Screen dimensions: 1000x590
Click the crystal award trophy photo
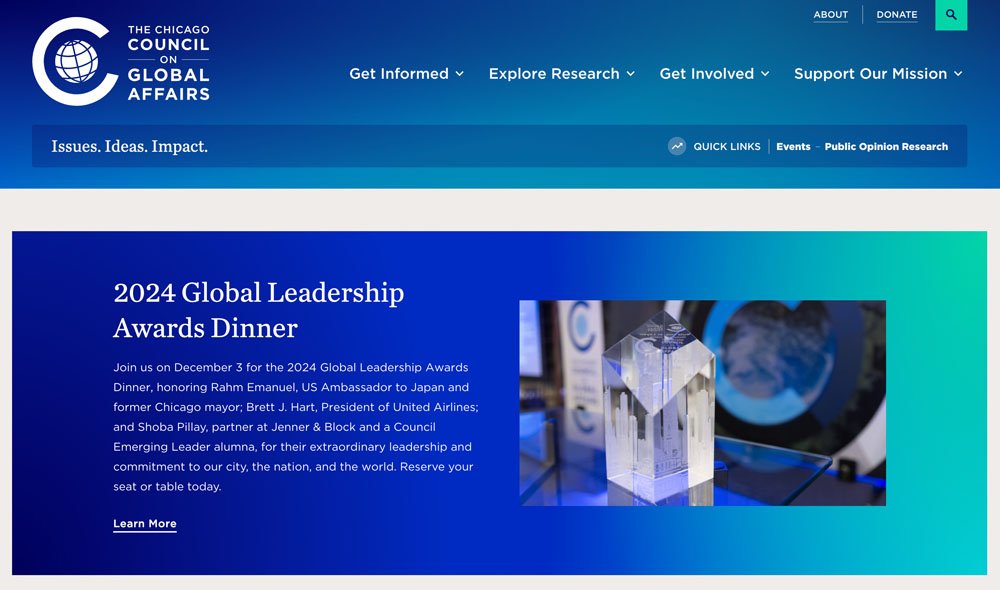point(702,403)
